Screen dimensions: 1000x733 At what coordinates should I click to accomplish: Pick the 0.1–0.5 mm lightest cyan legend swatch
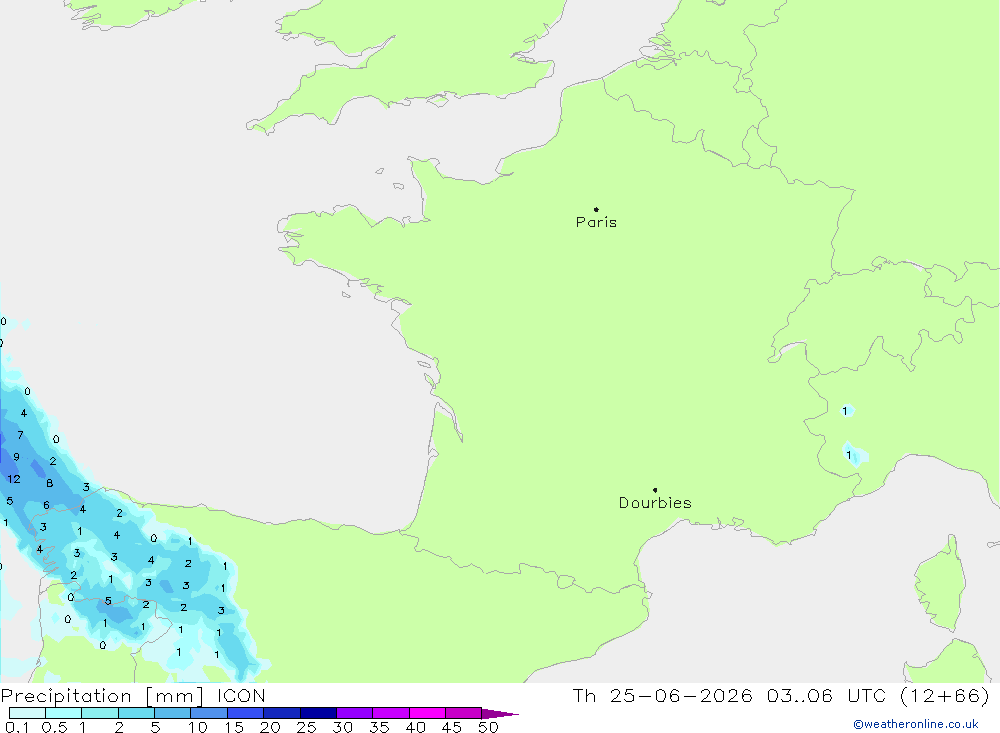click(27, 713)
